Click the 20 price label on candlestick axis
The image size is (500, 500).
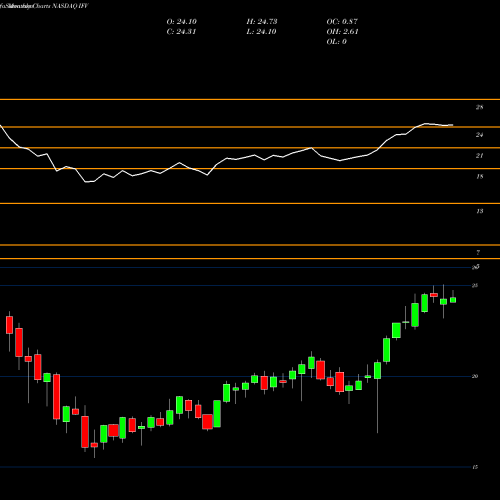(x=475, y=376)
